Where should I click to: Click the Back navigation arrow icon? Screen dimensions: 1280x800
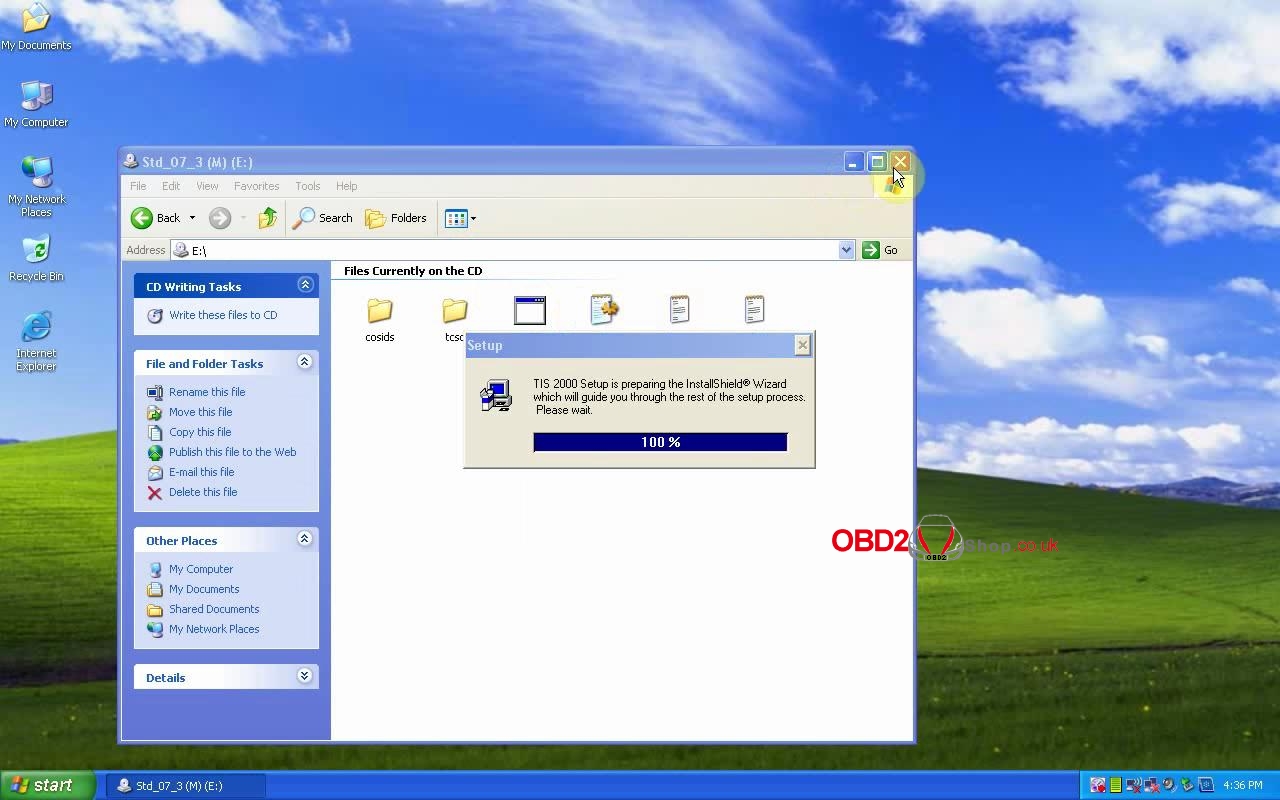[142, 218]
